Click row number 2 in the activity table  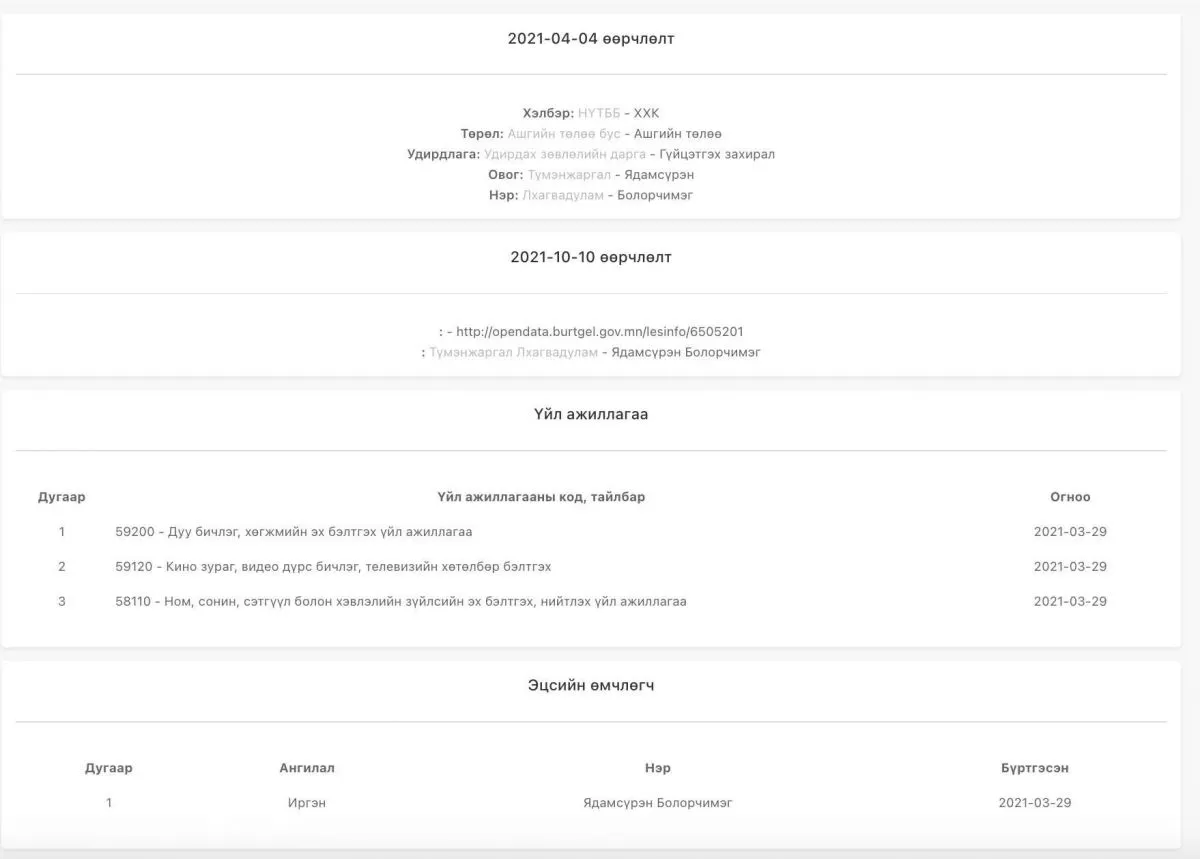[x=62, y=567]
